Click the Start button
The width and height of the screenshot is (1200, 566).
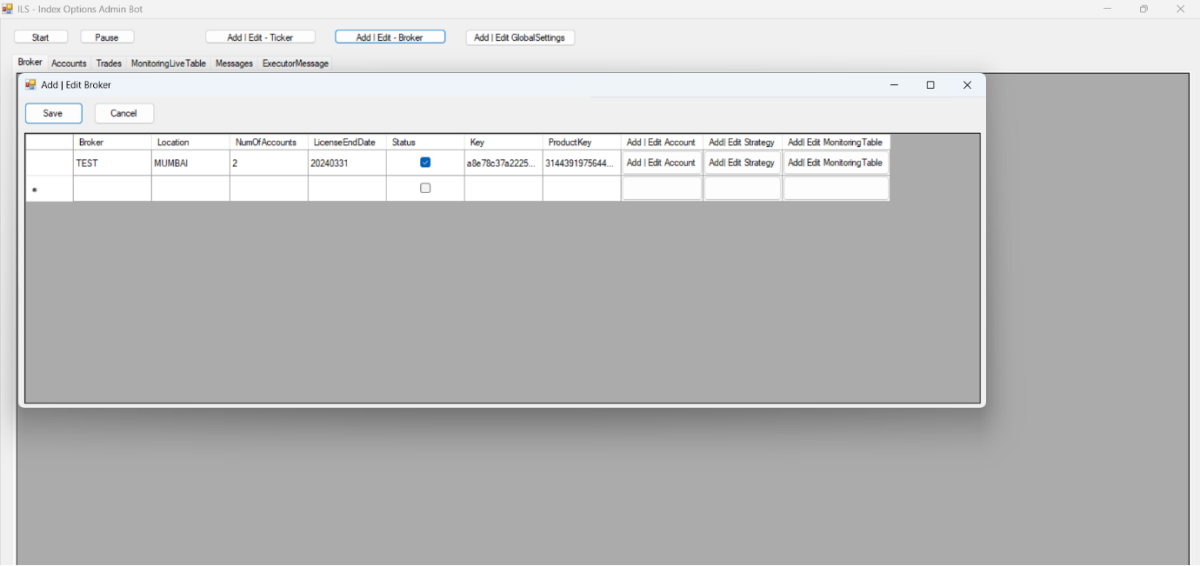[41, 37]
